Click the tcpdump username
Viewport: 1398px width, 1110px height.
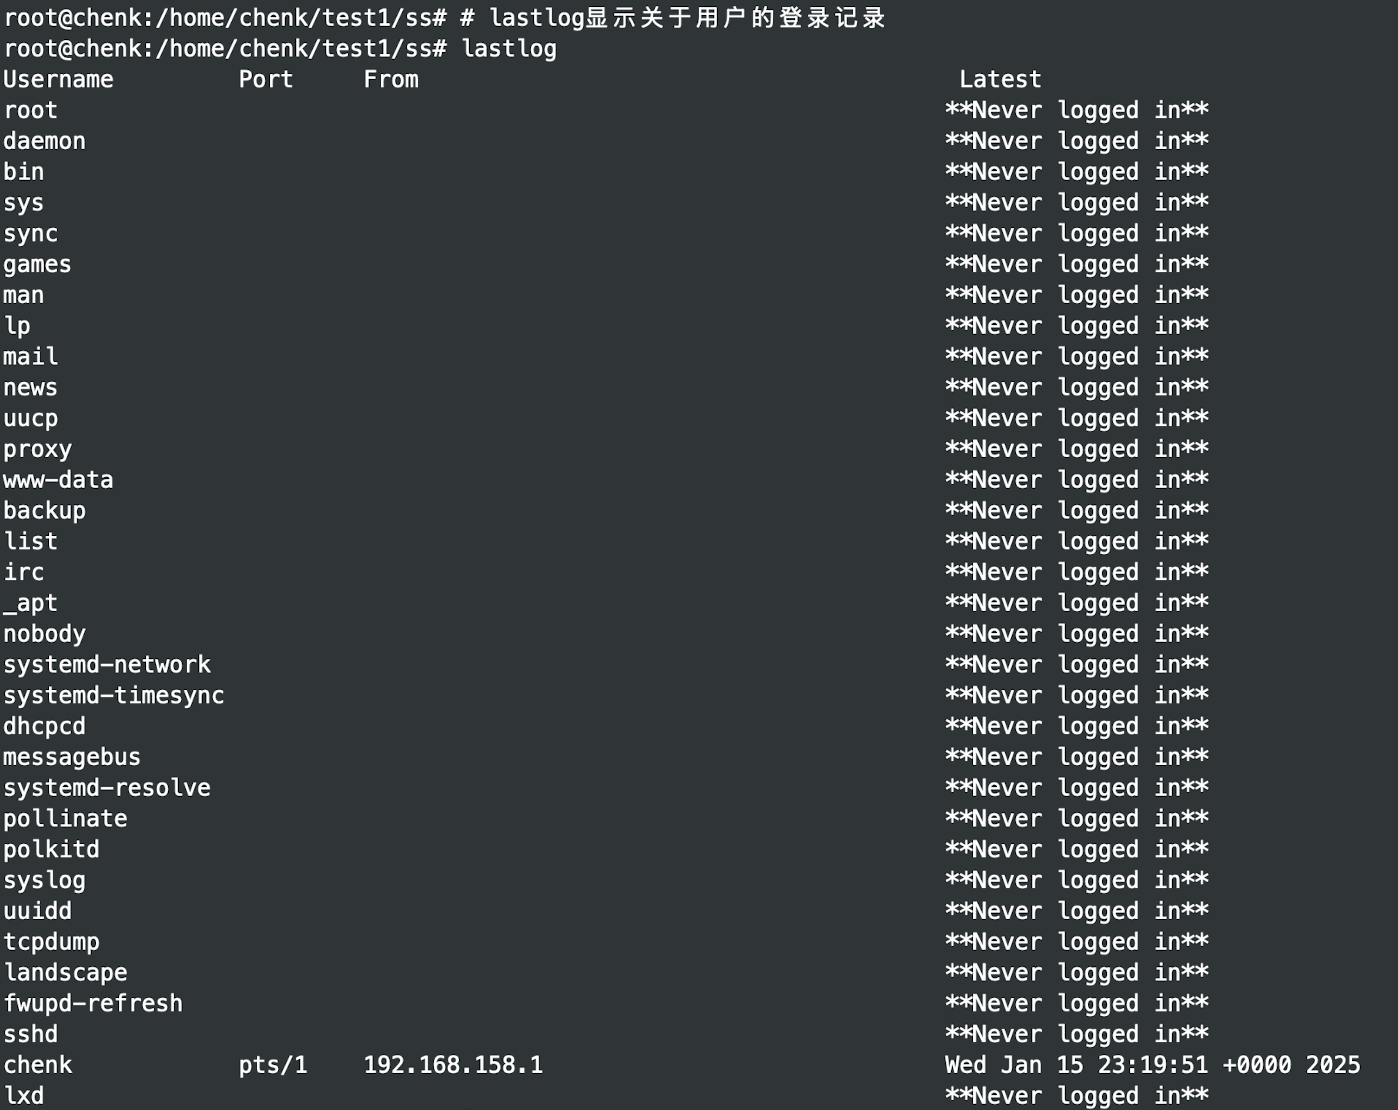pyautogui.click(x=51, y=942)
